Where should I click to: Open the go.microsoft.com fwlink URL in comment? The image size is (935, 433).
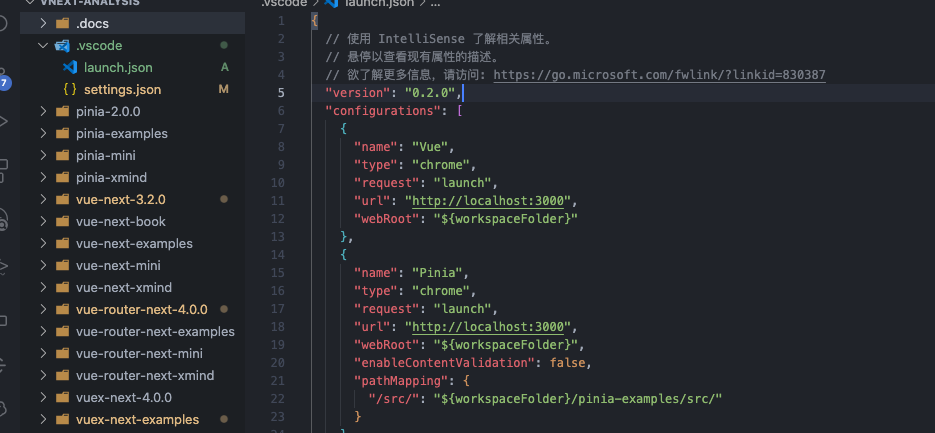pos(660,75)
